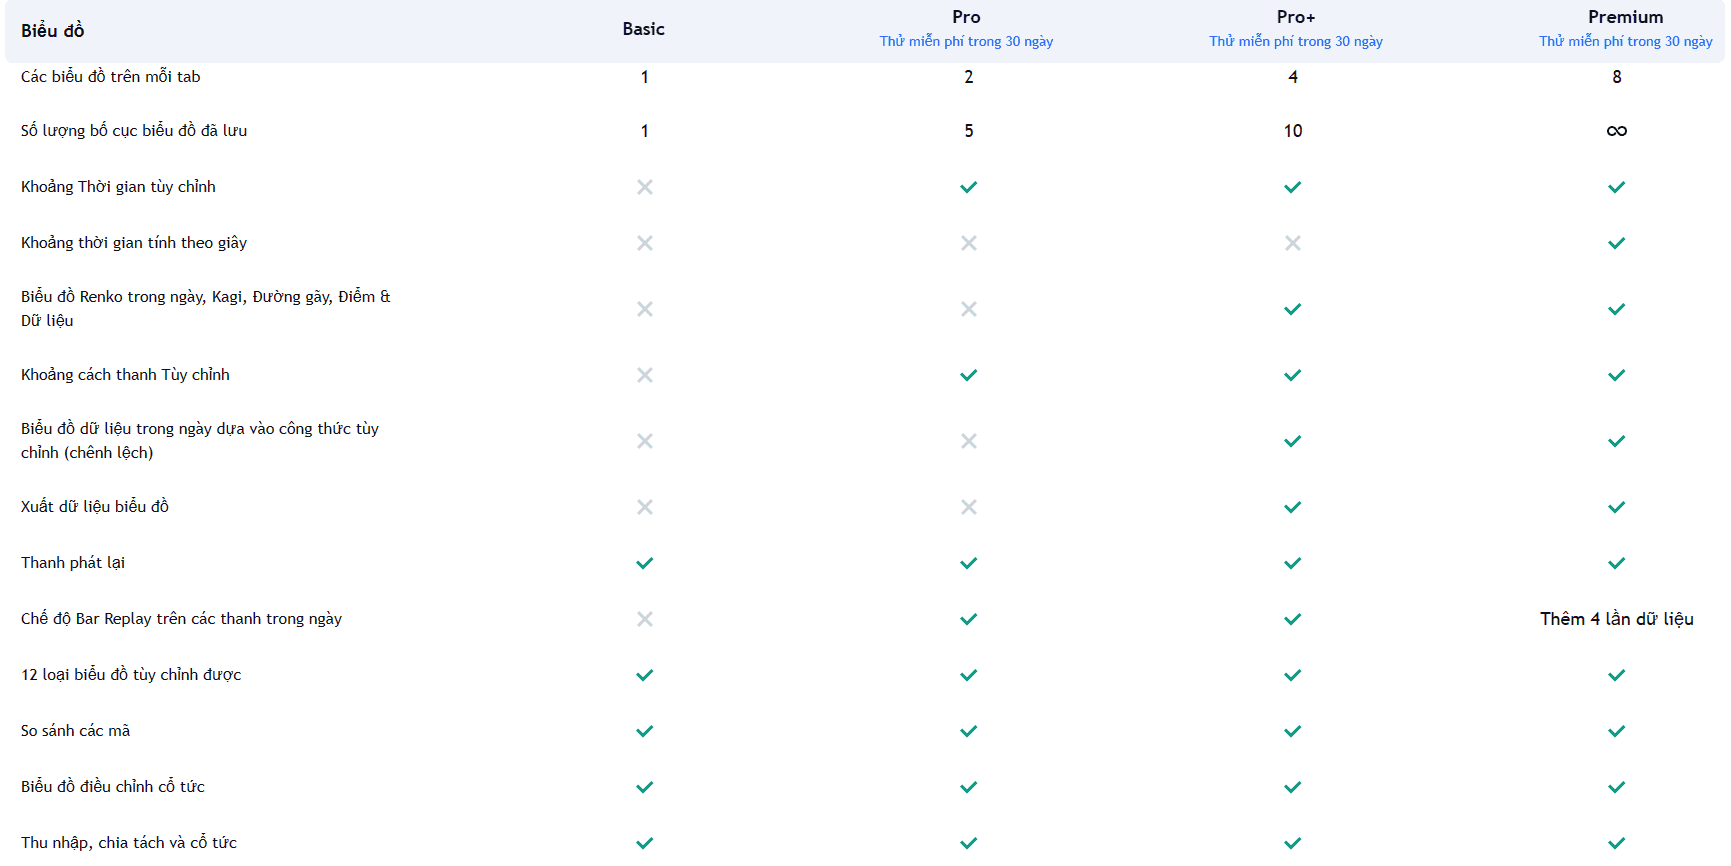Click Premium checkmark for 'Xuất dữ liệu biểu đồ'

pyautogui.click(x=1617, y=507)
